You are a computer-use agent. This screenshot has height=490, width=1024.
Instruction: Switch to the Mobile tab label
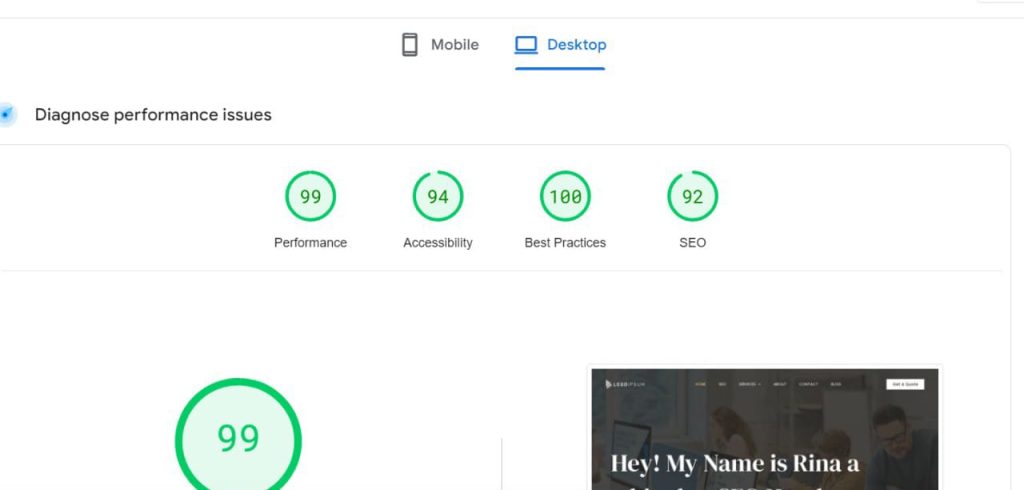(454, 45)
